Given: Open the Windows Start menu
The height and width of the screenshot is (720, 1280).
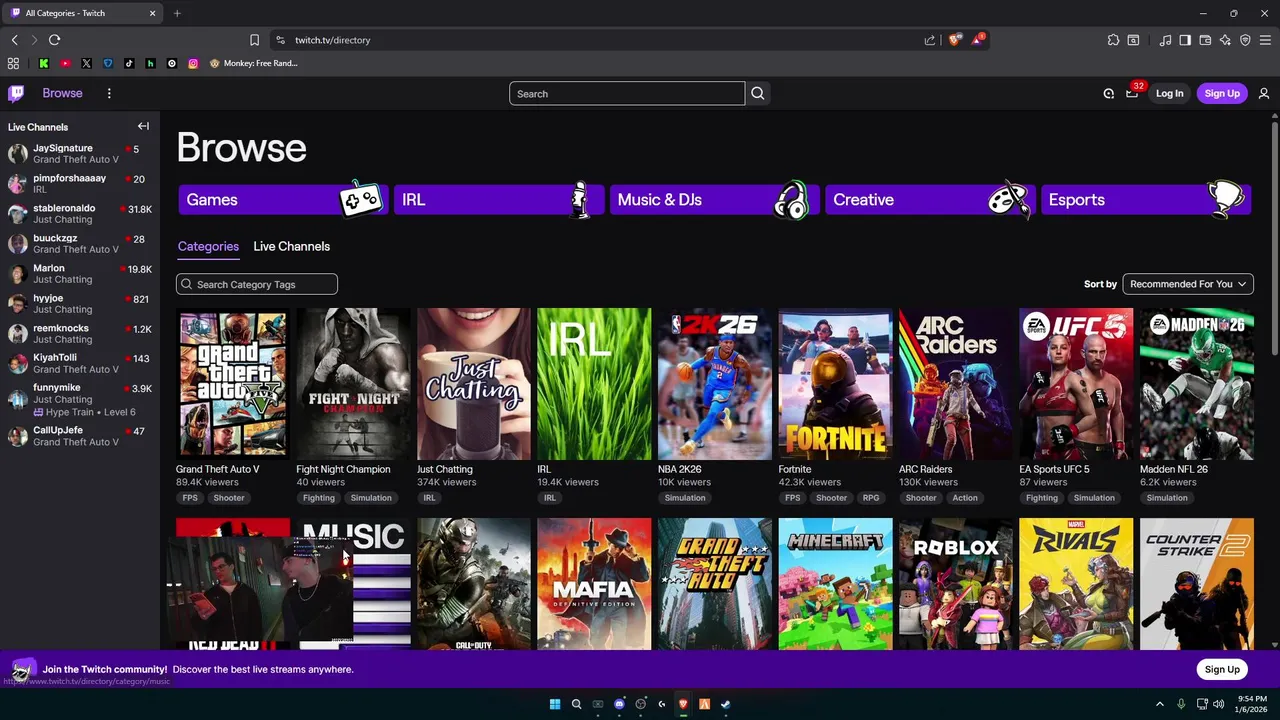Looking at the screenshot, I should pyautogui.click(x=555, y=704).
